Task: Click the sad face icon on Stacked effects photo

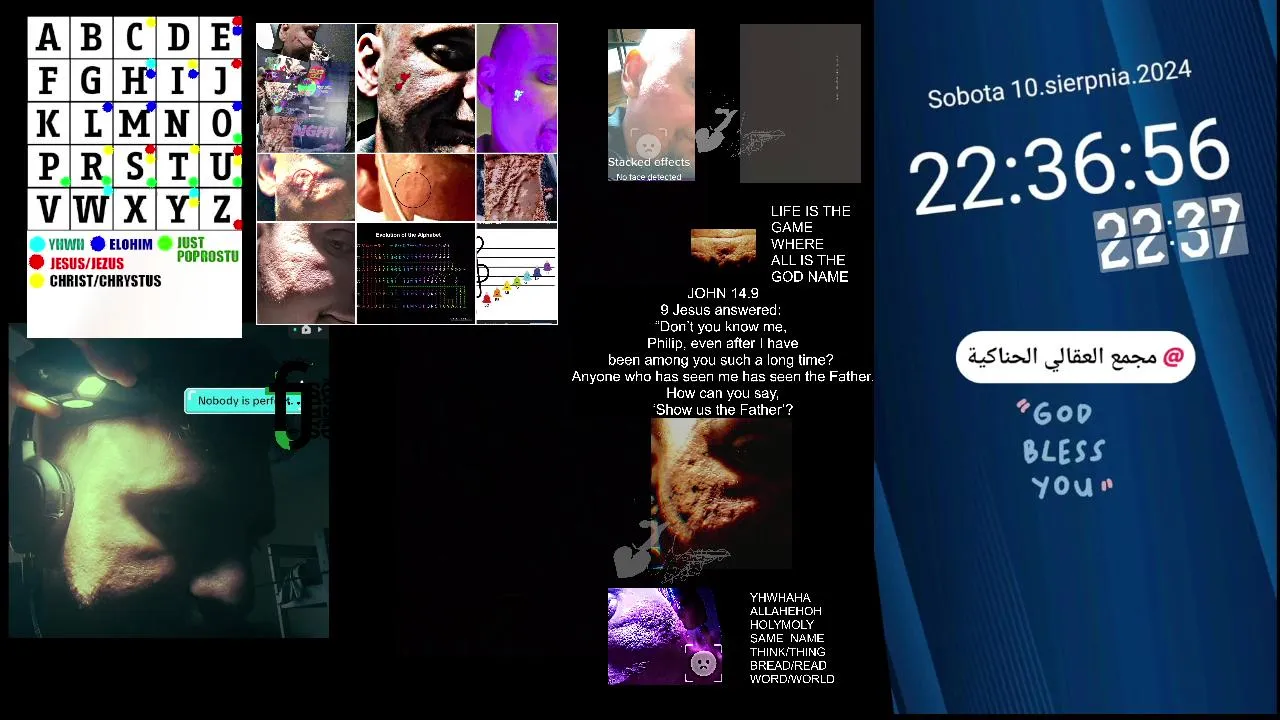Action: [x=648, y=146]
